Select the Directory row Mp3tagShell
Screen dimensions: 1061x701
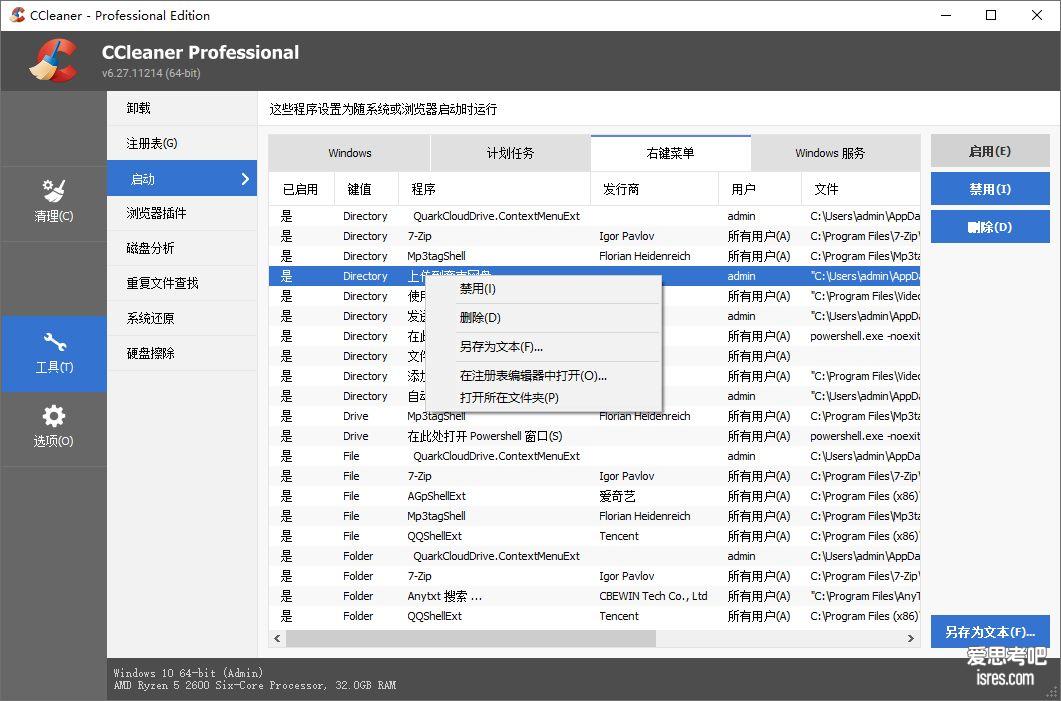pos(594,256)
